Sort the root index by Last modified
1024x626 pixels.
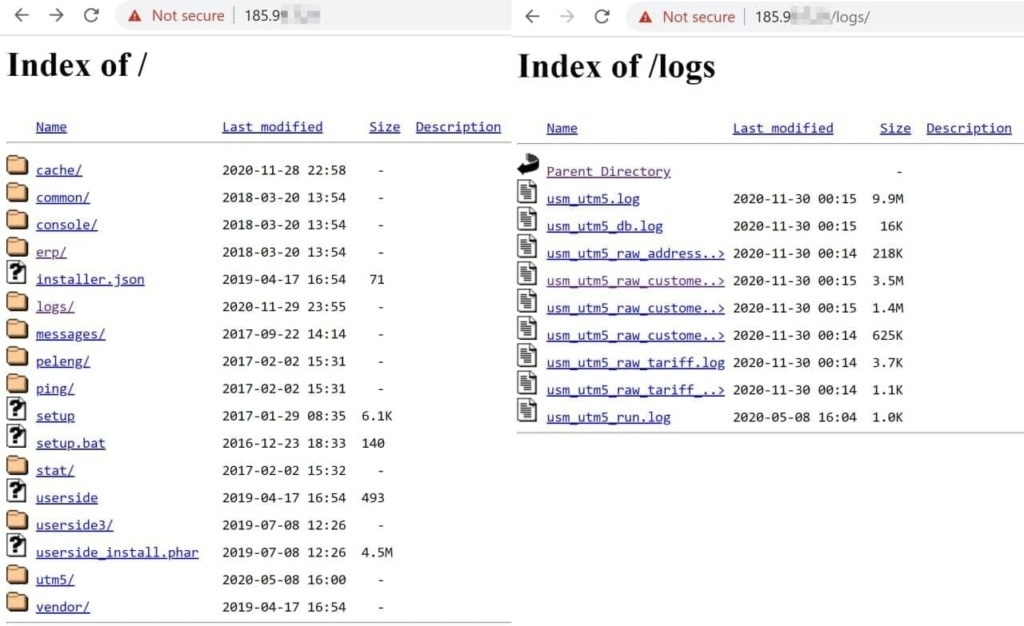point(272,127)
